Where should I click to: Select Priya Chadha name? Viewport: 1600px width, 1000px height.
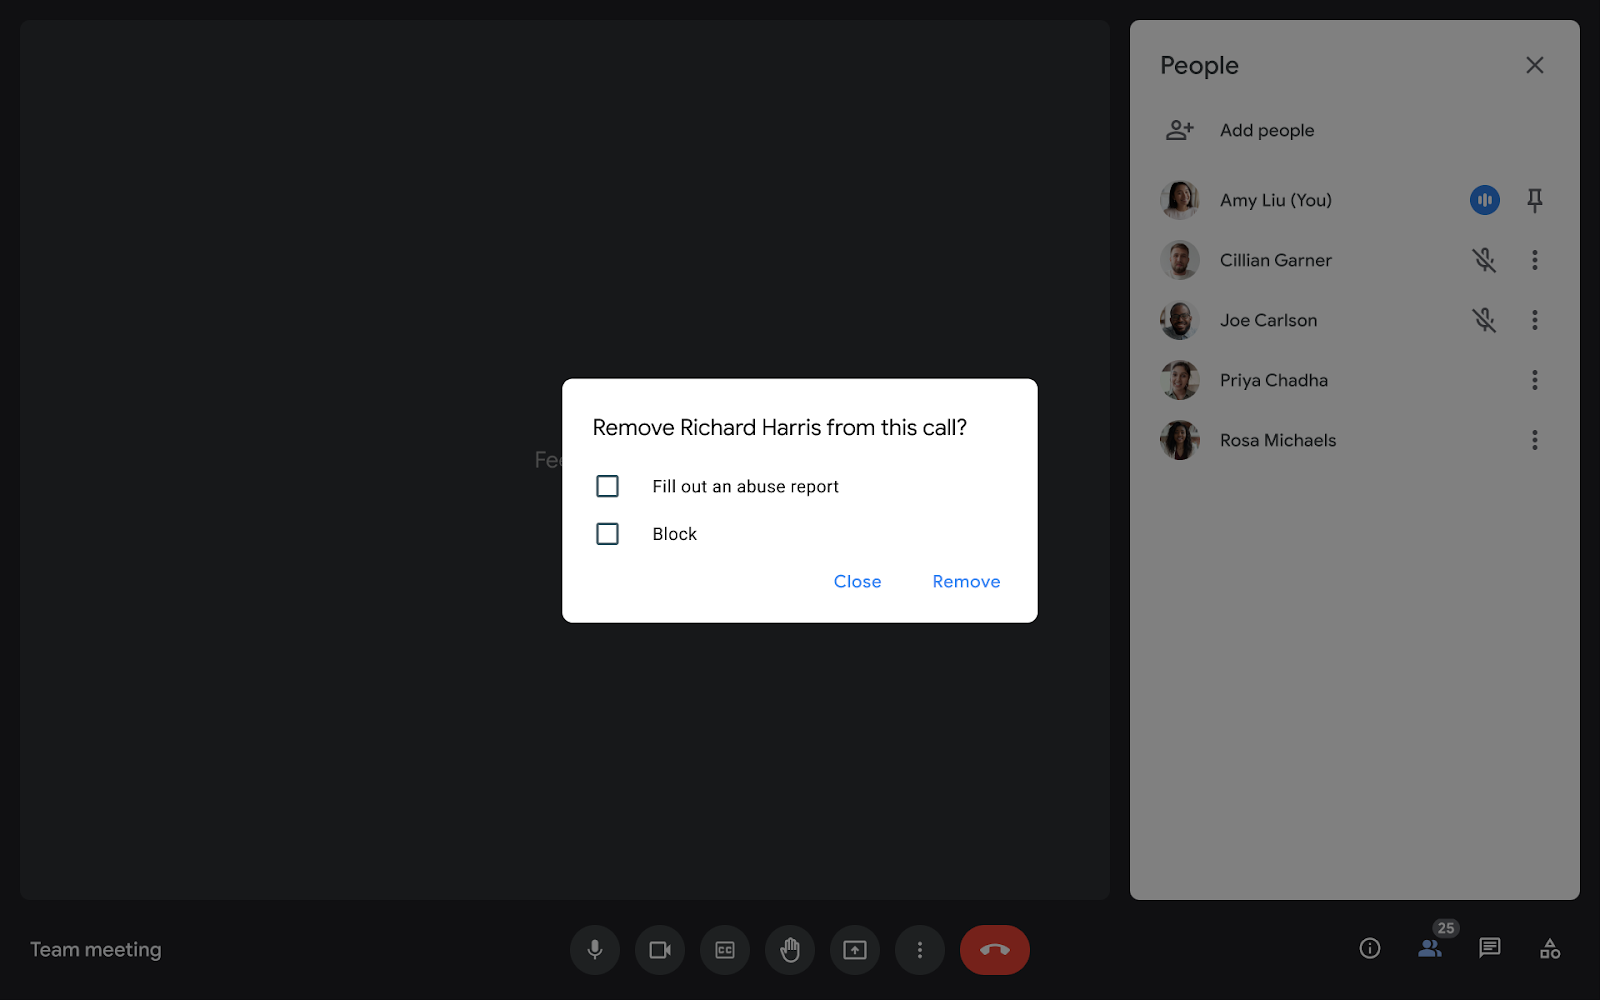tap(1274, 380)
